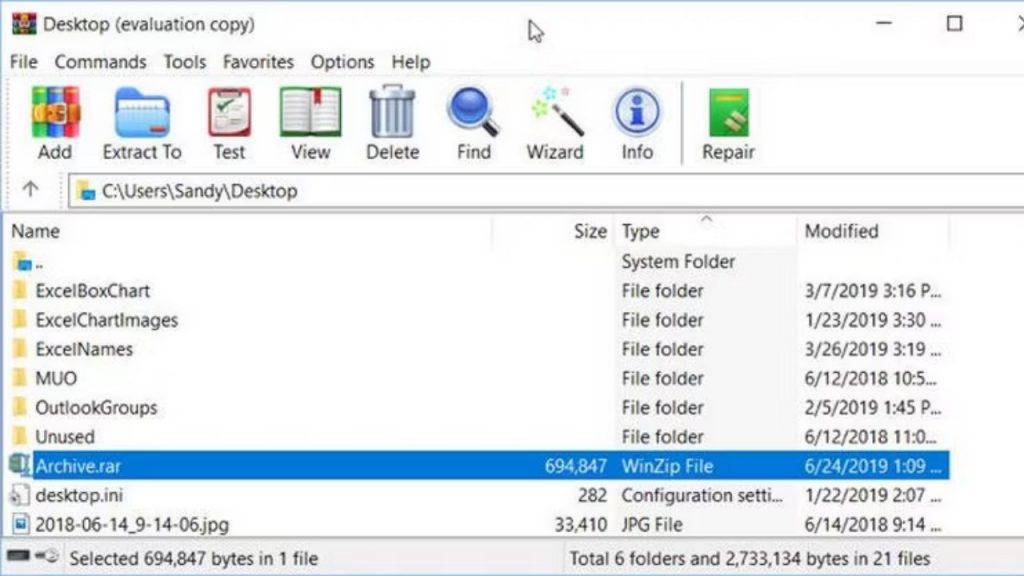Open the Commands menu
The height and width of the screenshot is (576, 1024).
100,62
